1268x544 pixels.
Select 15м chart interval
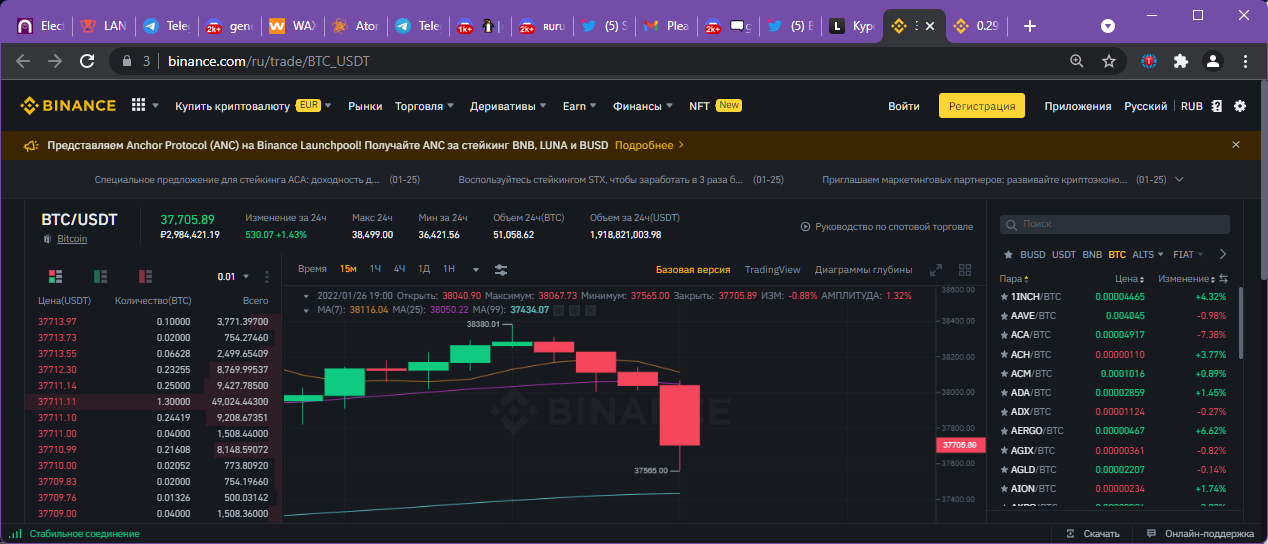coord(348,269)
